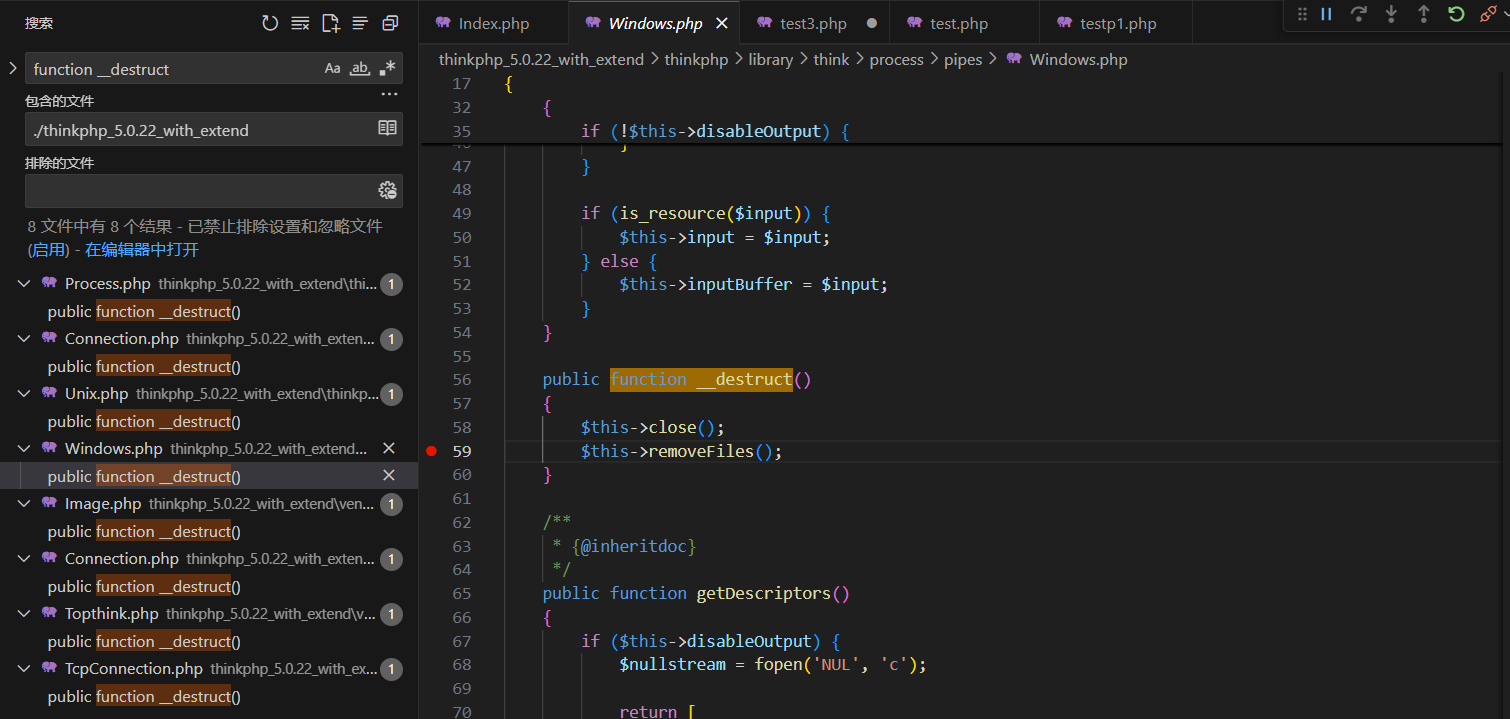1510x719 pixels.
Task: Select Process.php in search results
Action: tap(107, 284)
